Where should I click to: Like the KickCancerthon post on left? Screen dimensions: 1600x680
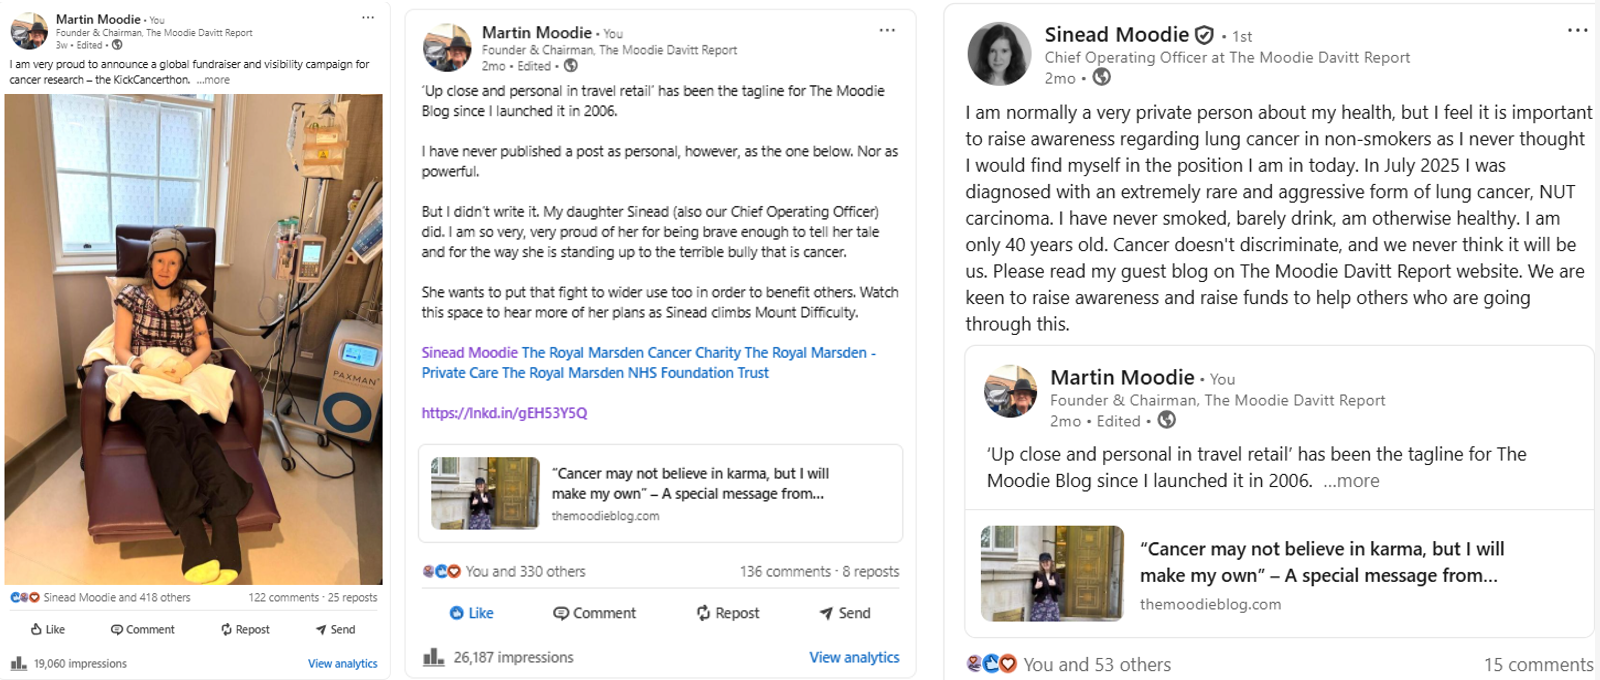click(47, 629)
